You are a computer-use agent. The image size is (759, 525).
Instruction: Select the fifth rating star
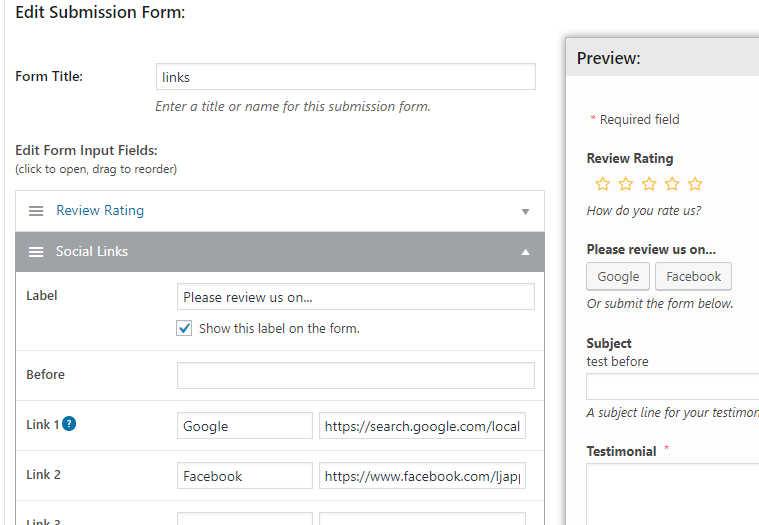pyautogui.click(x=695, y=184)
